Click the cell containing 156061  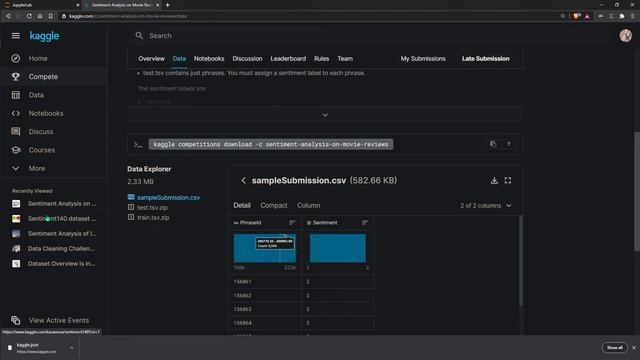pyautogui.click(x=265, y=282)
